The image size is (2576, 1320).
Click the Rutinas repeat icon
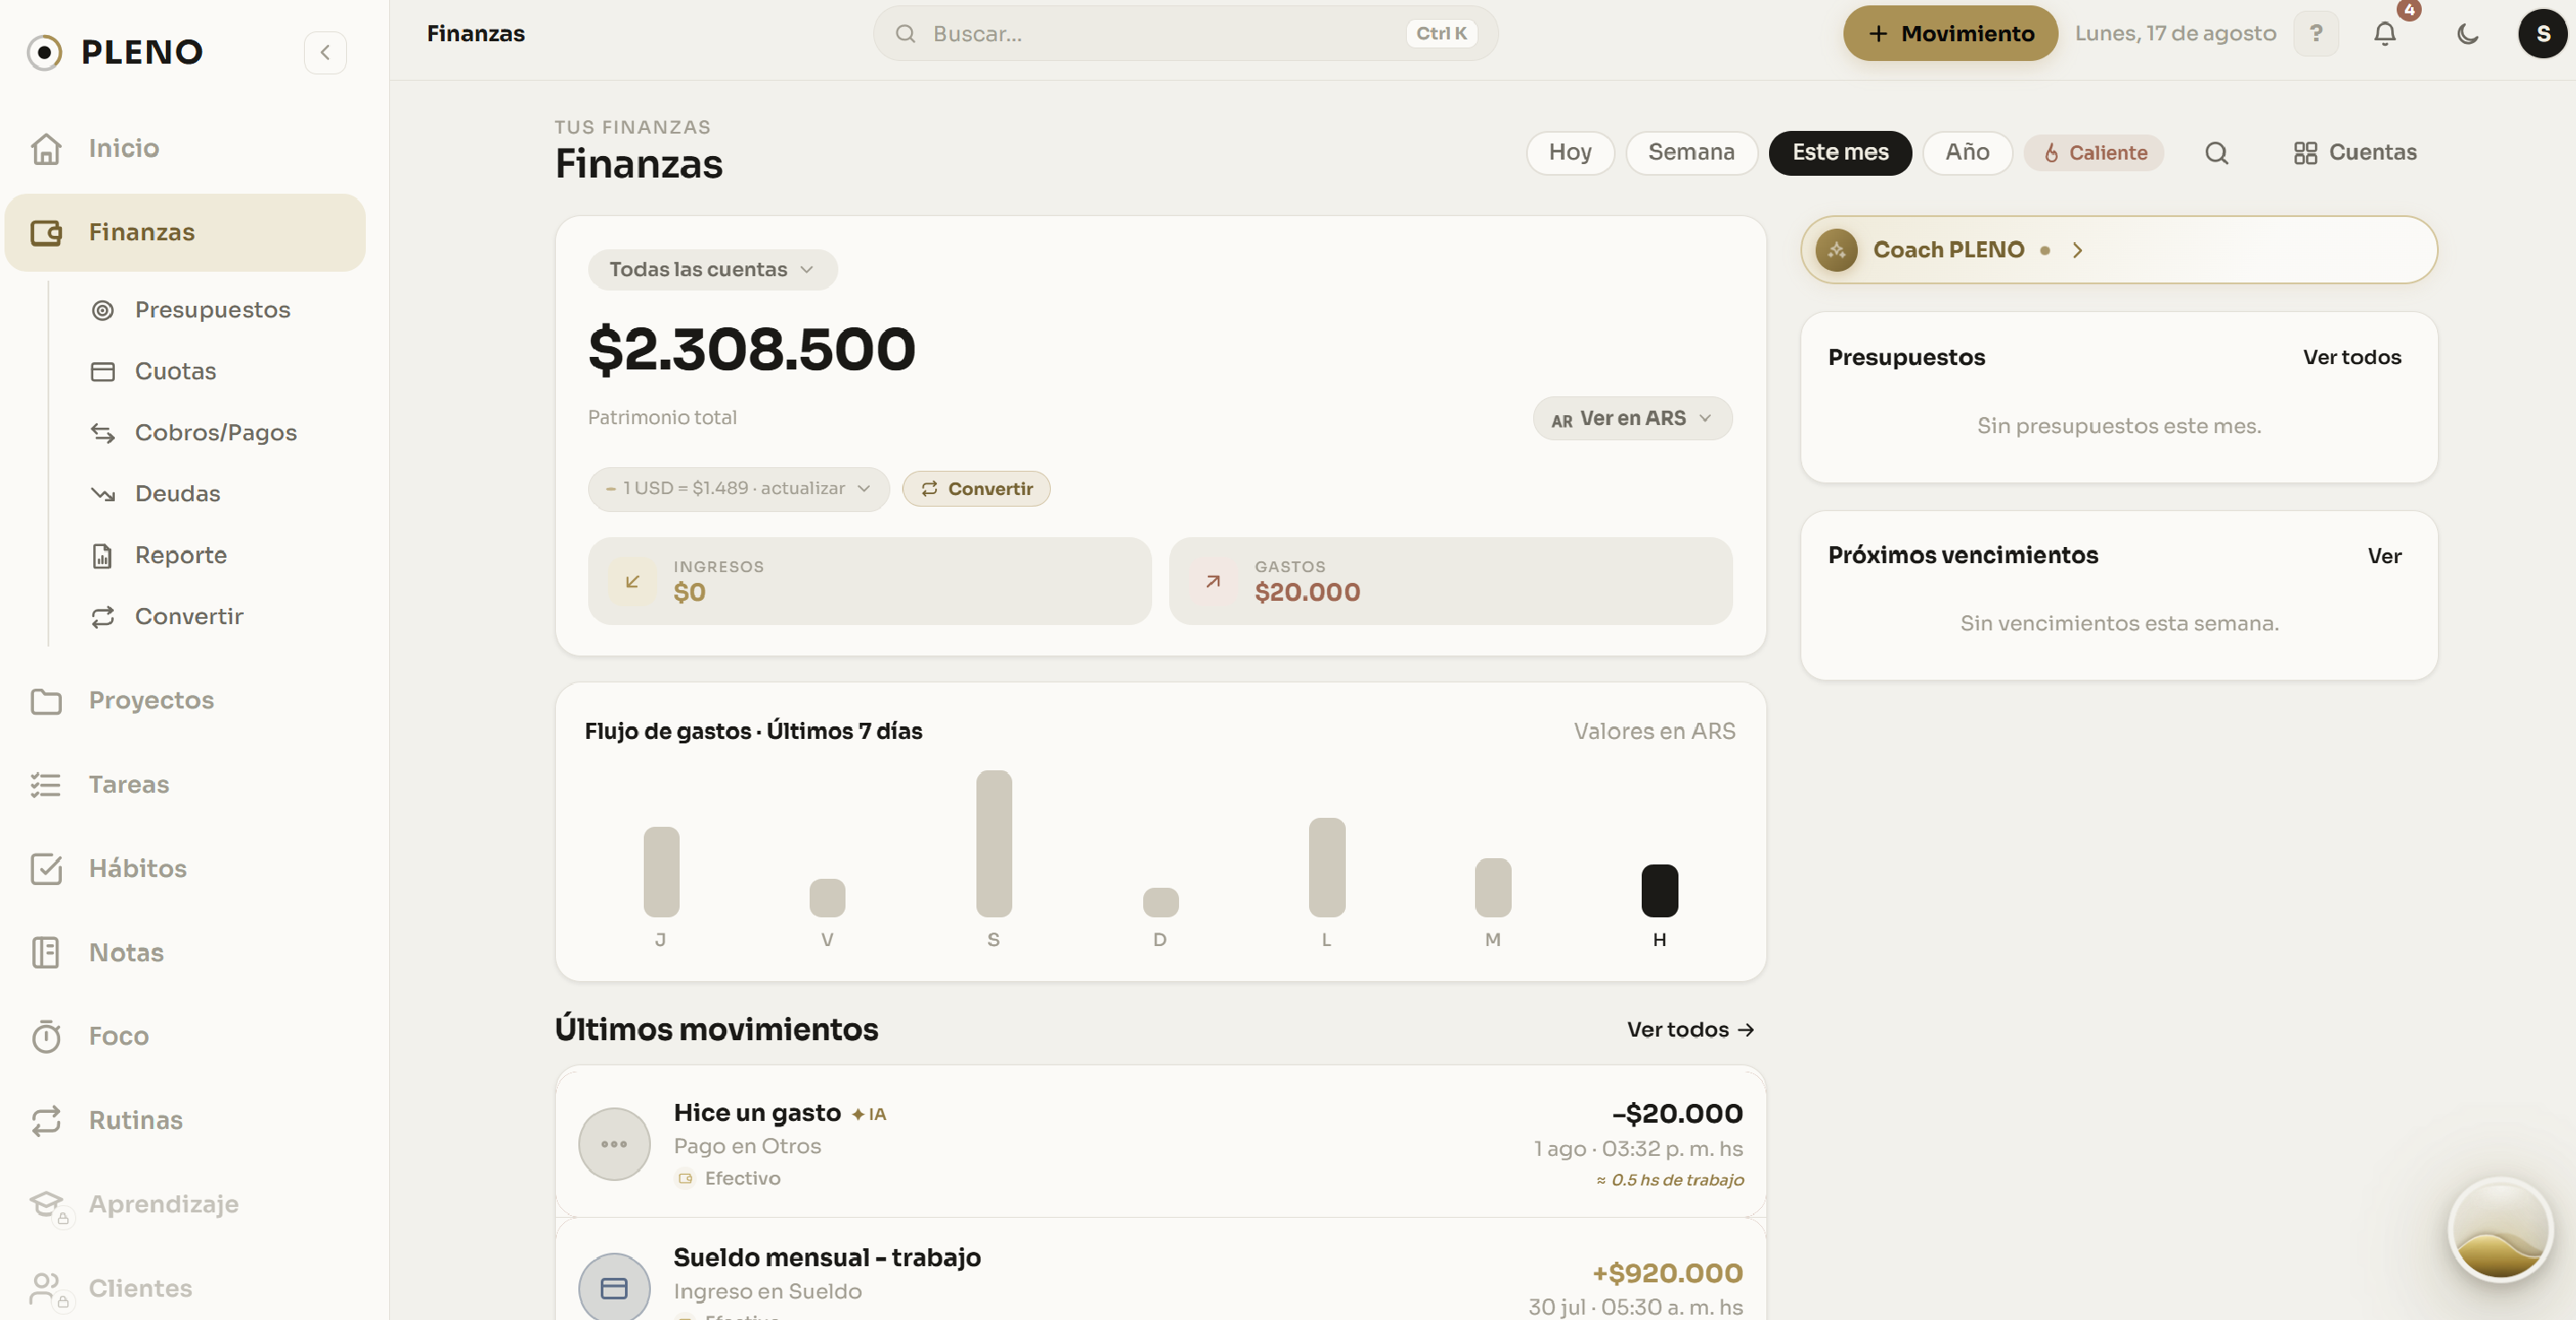coord(46,1120)
